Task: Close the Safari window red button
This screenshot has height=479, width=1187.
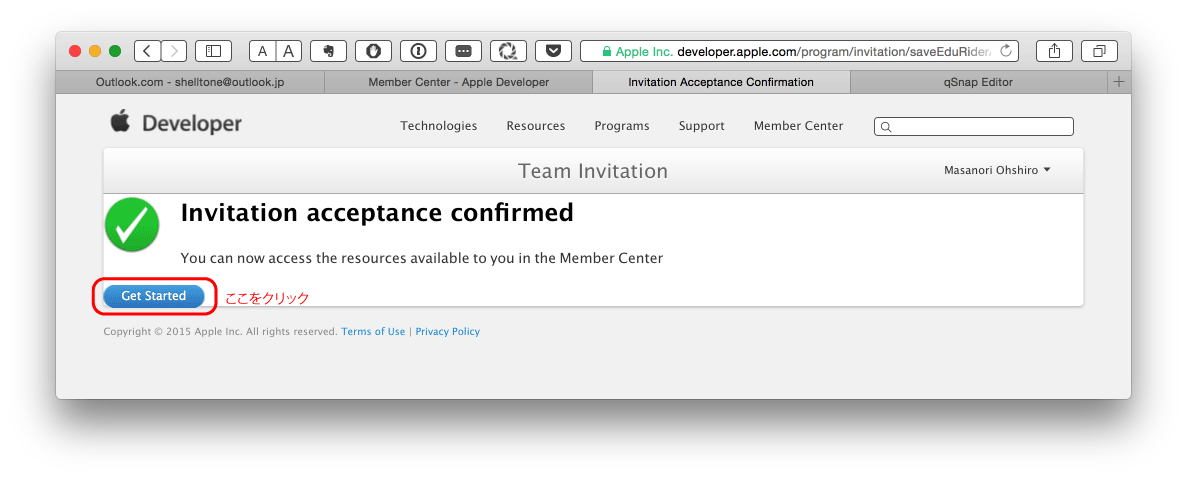Action: [75, 51]
